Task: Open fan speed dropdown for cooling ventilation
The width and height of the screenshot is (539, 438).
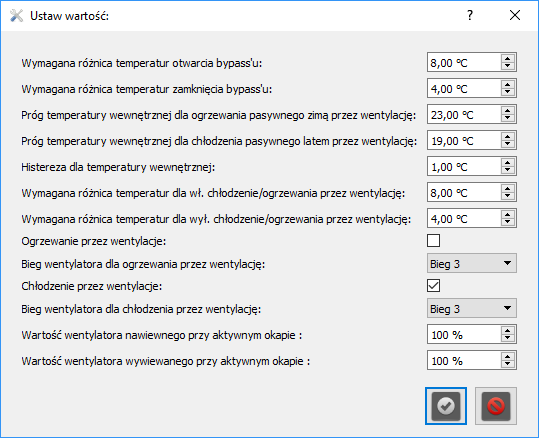Action: coord(472,308)
